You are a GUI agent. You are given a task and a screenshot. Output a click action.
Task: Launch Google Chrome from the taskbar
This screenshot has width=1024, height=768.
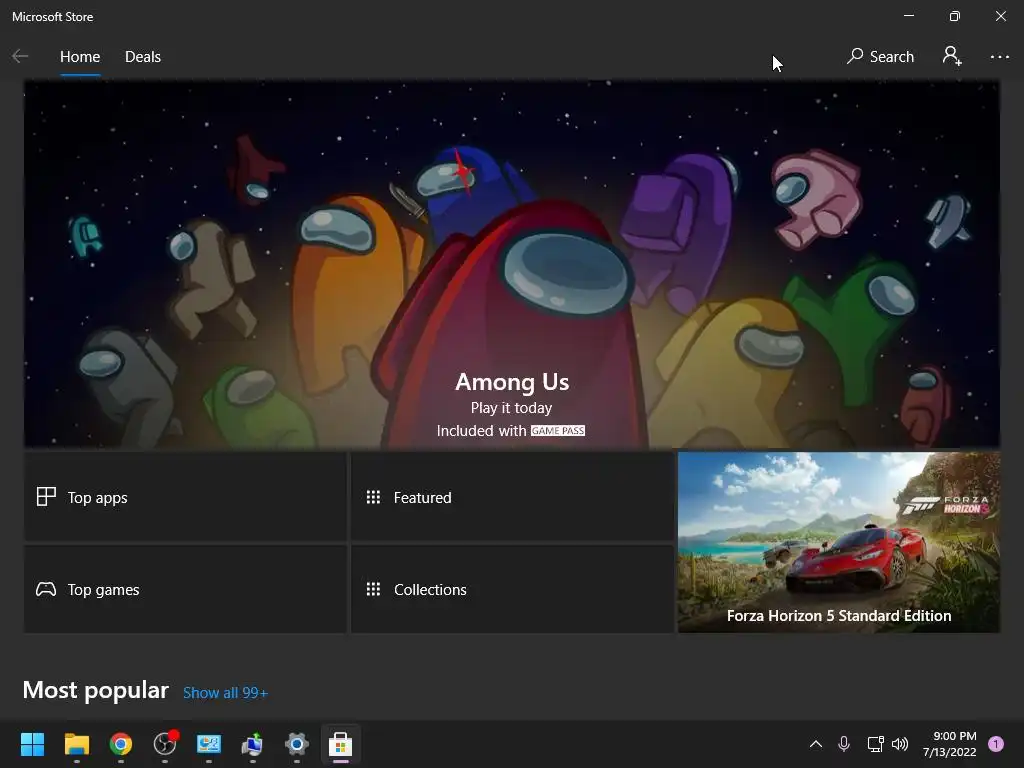121,744
